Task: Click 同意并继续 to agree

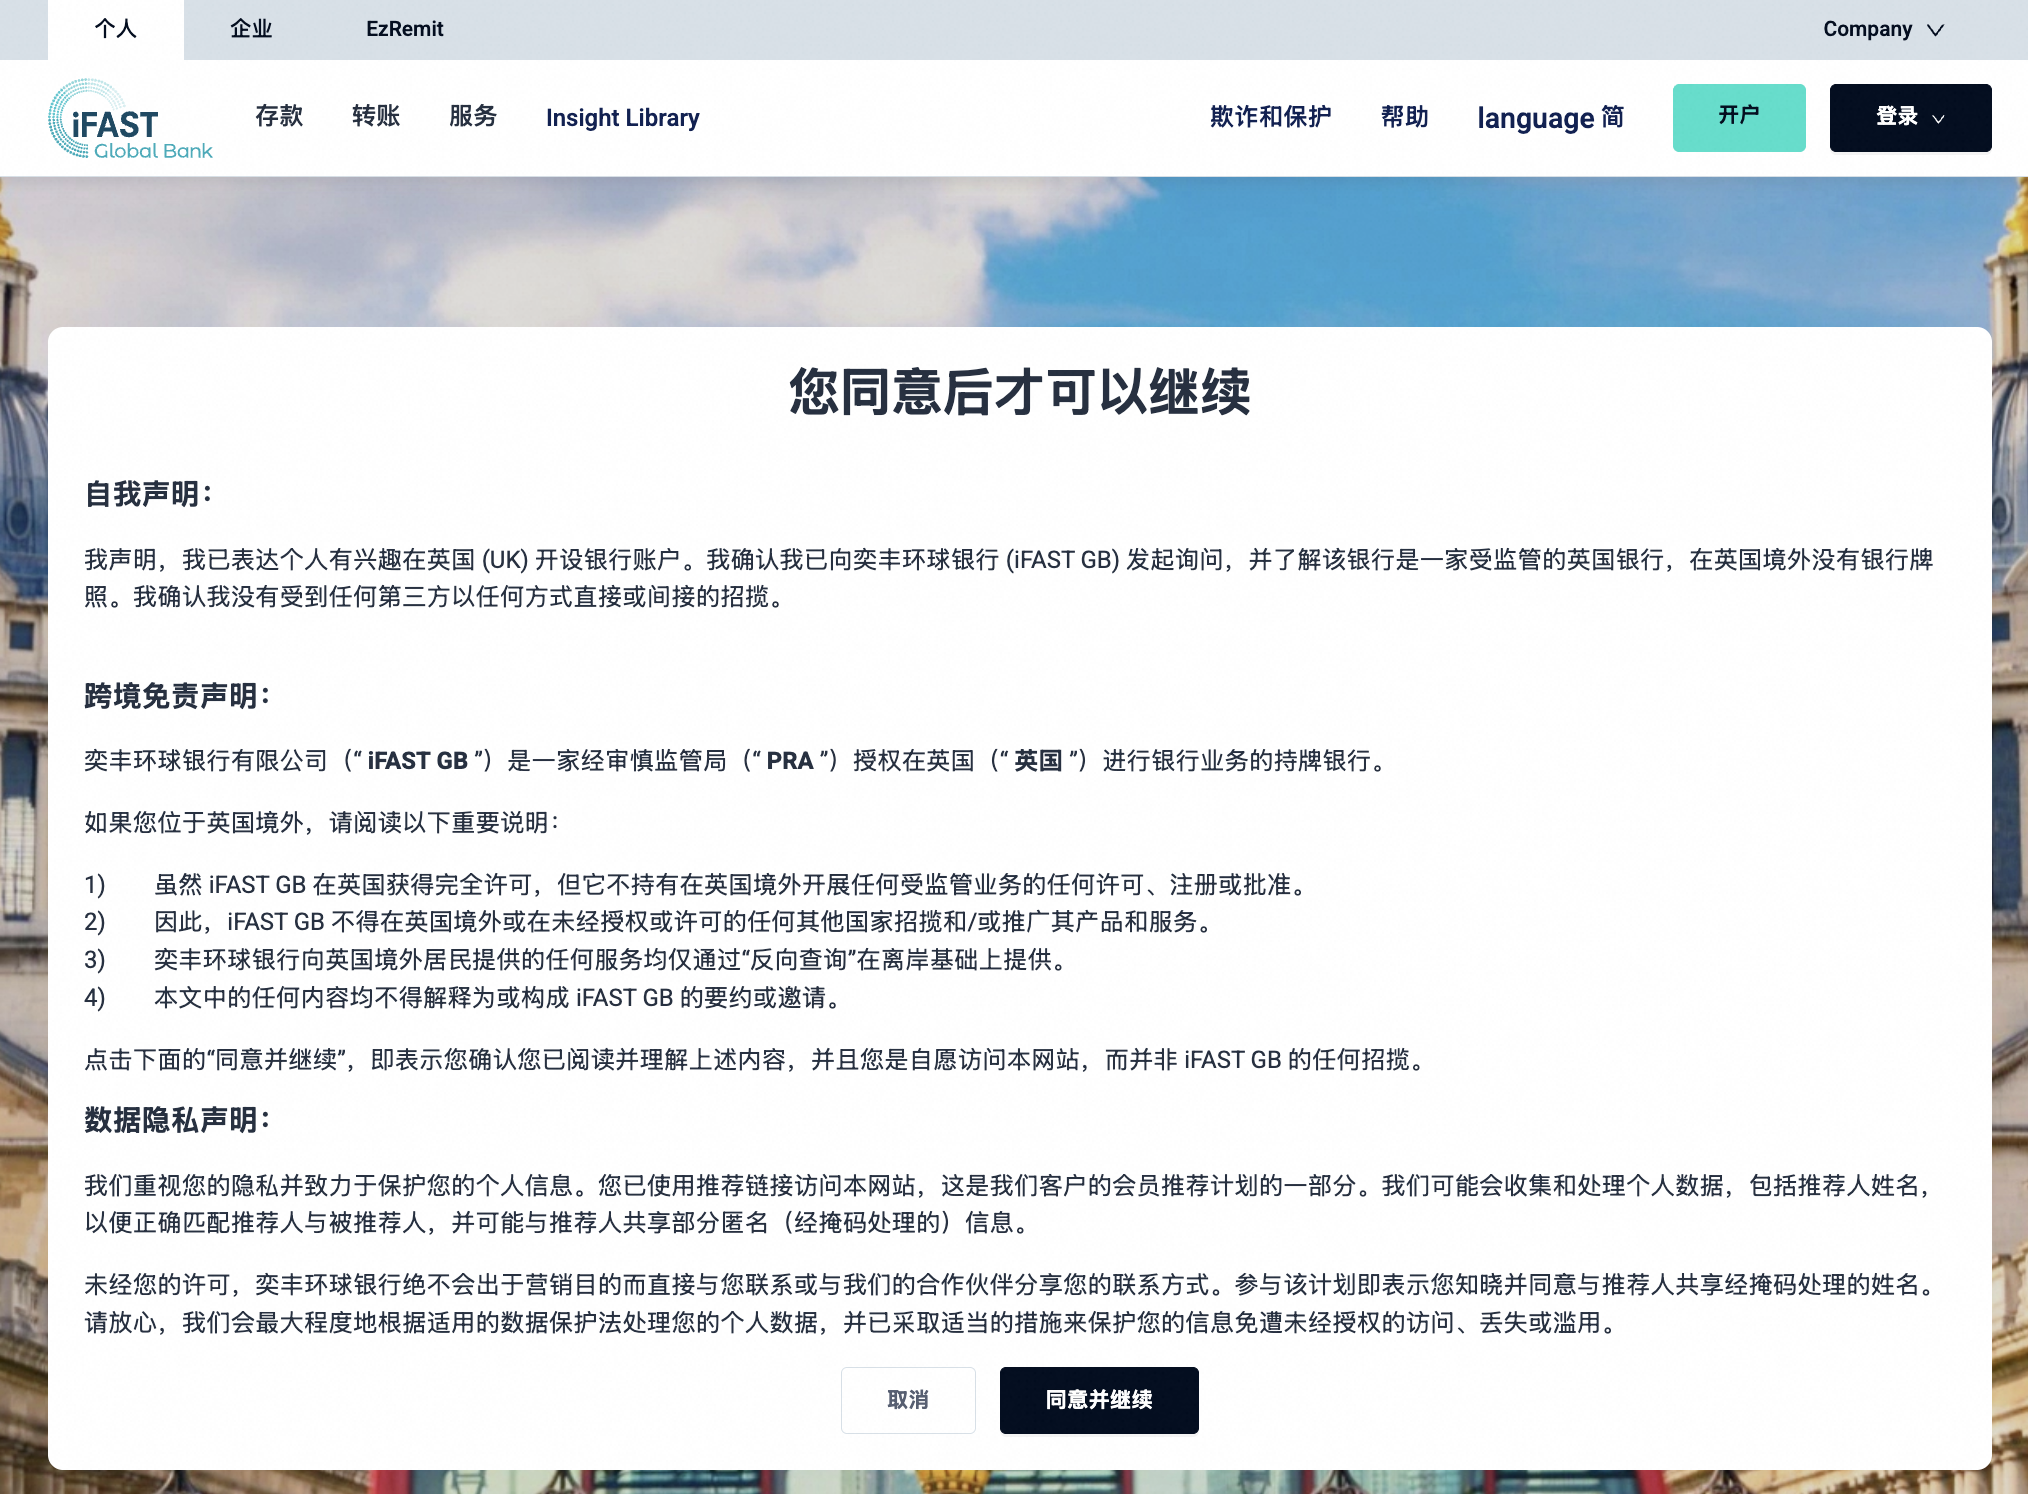Action: pyautogui.click(x=1098, y=1399)
